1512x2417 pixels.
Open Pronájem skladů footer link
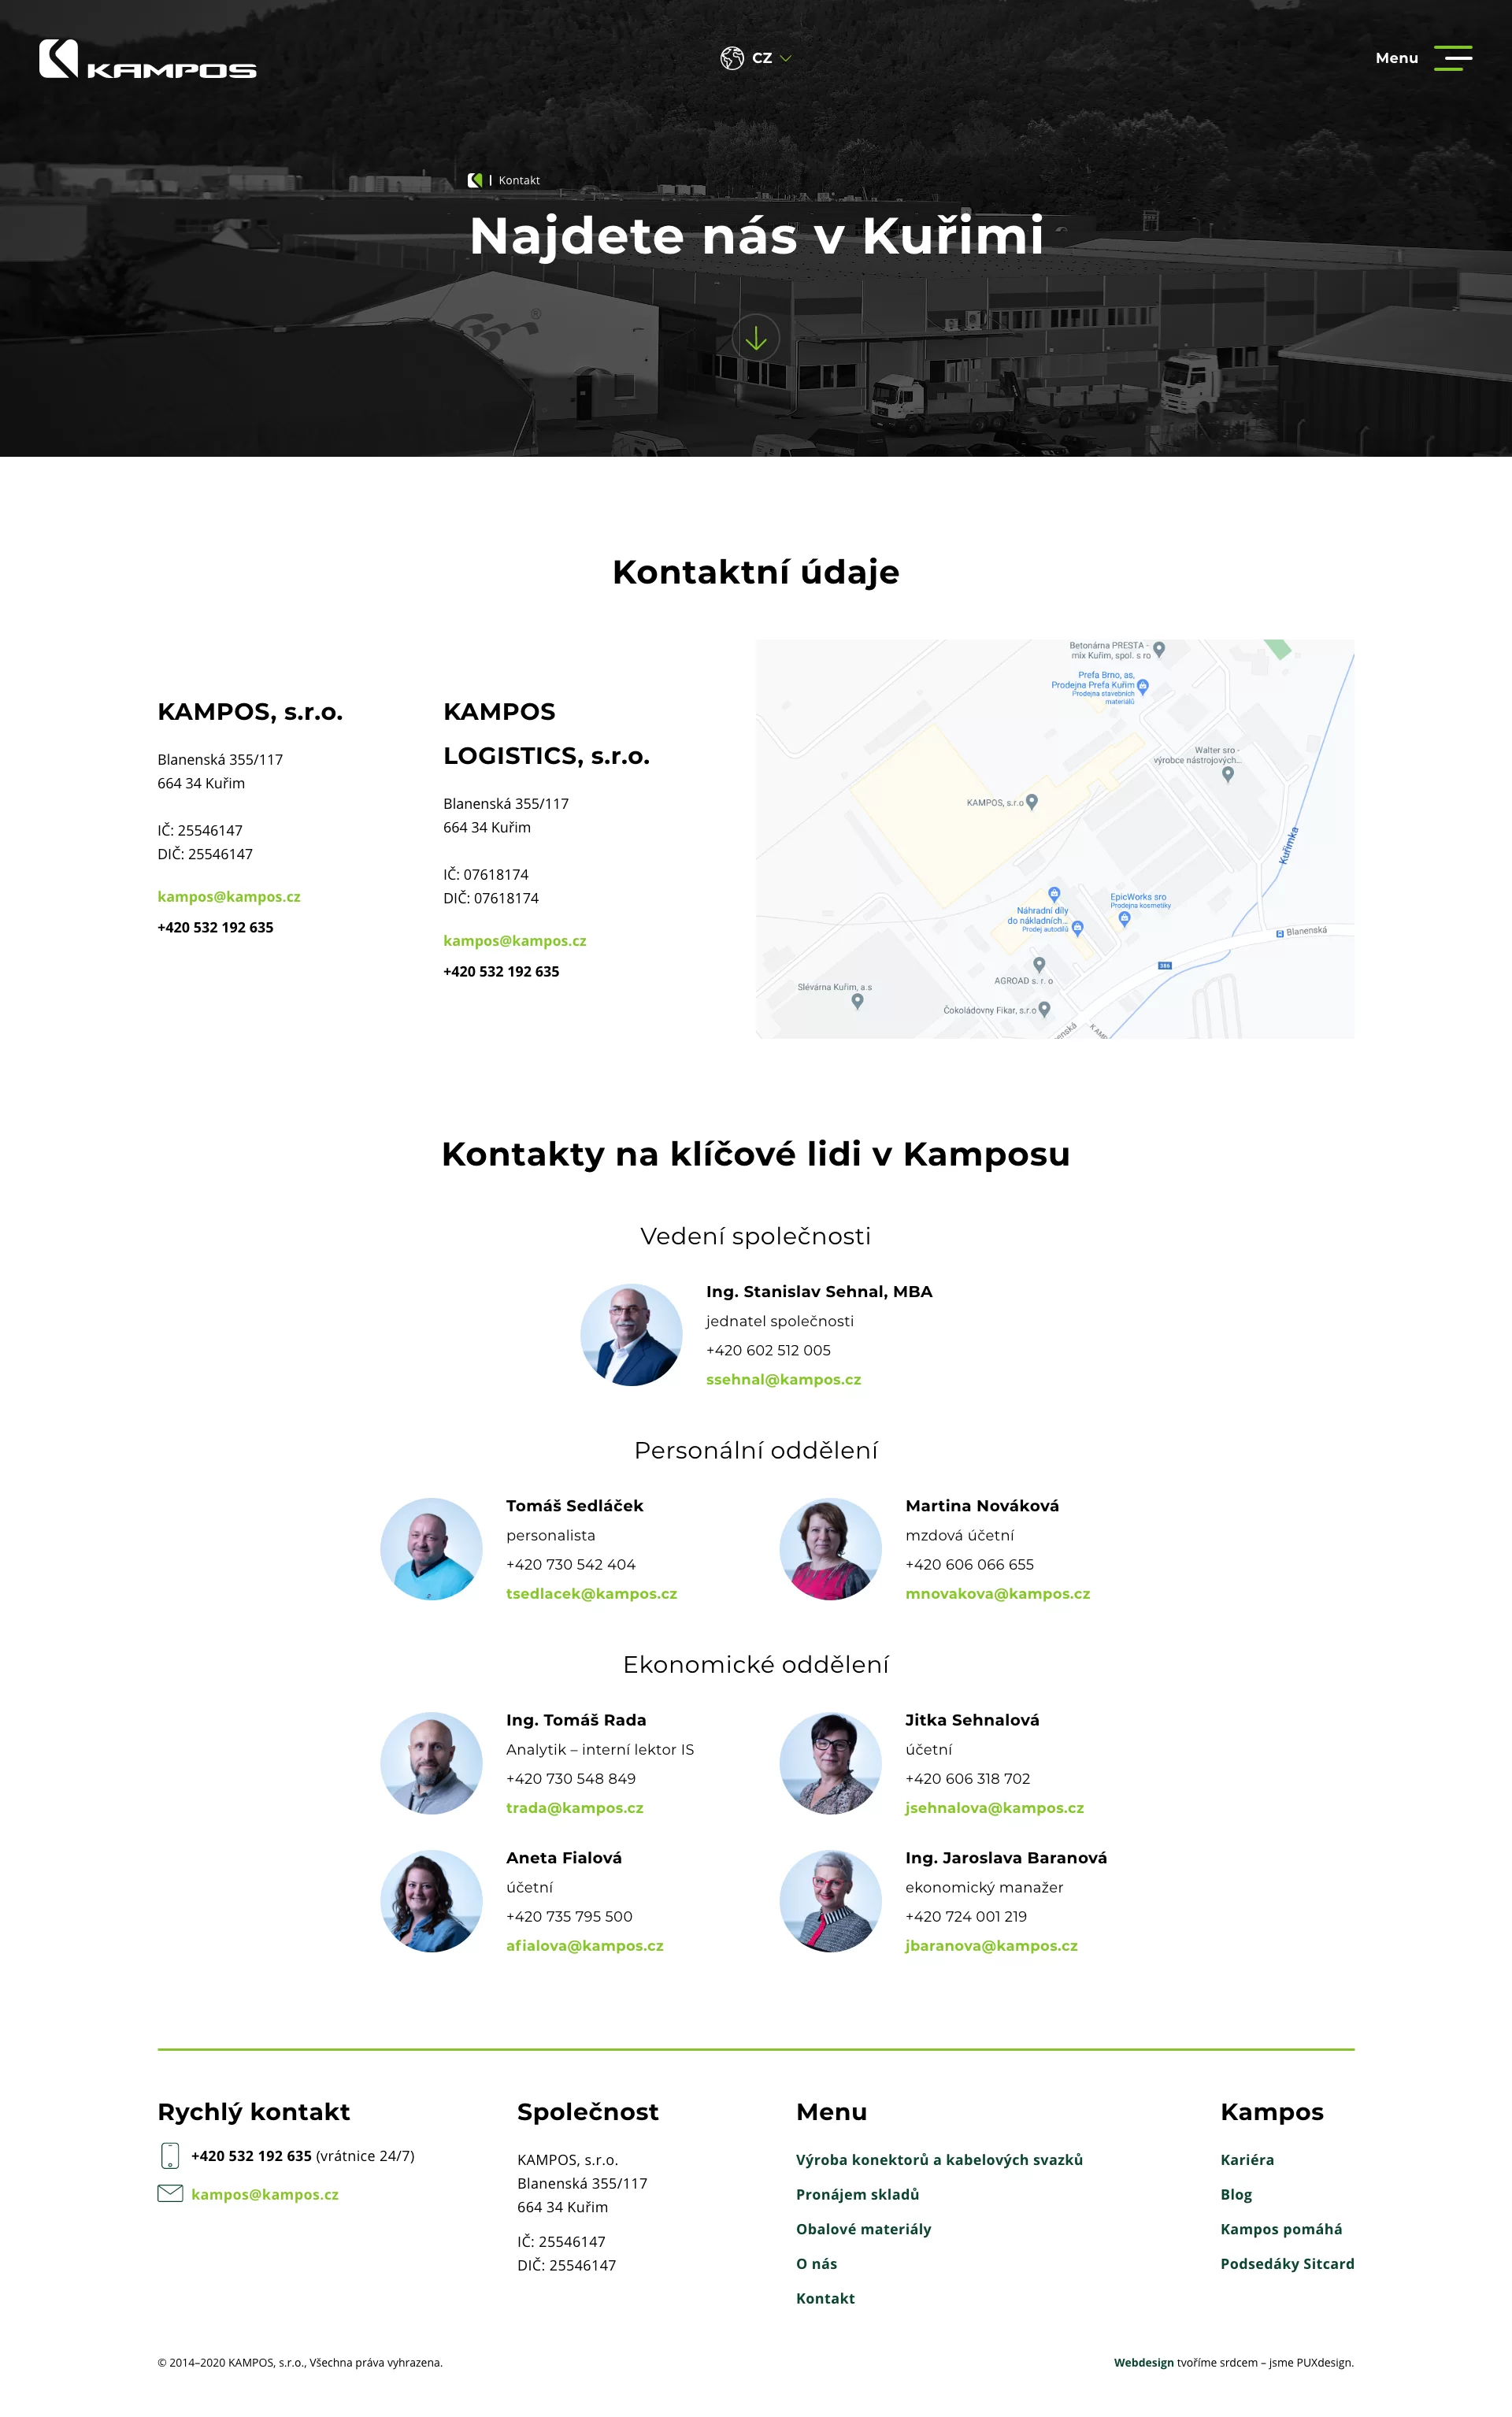(x=857, y=2194)
